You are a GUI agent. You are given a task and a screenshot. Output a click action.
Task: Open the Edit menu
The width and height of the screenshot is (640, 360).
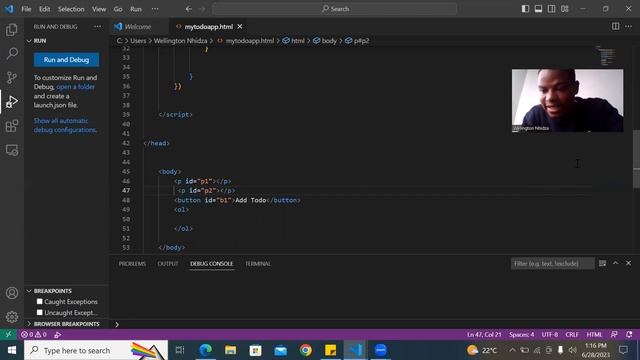[x=44, y=9]
